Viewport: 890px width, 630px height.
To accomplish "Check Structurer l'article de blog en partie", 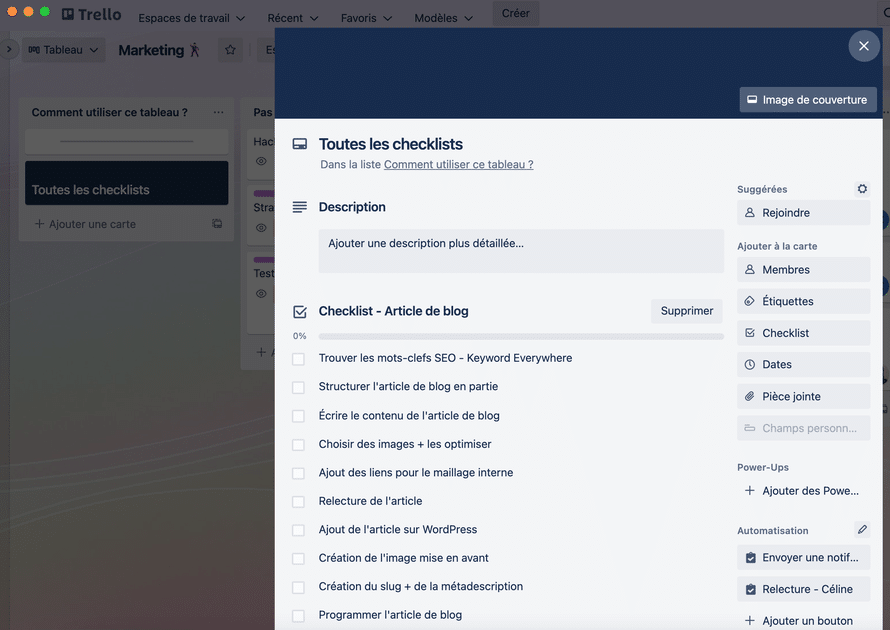I will tap(298, 387).
